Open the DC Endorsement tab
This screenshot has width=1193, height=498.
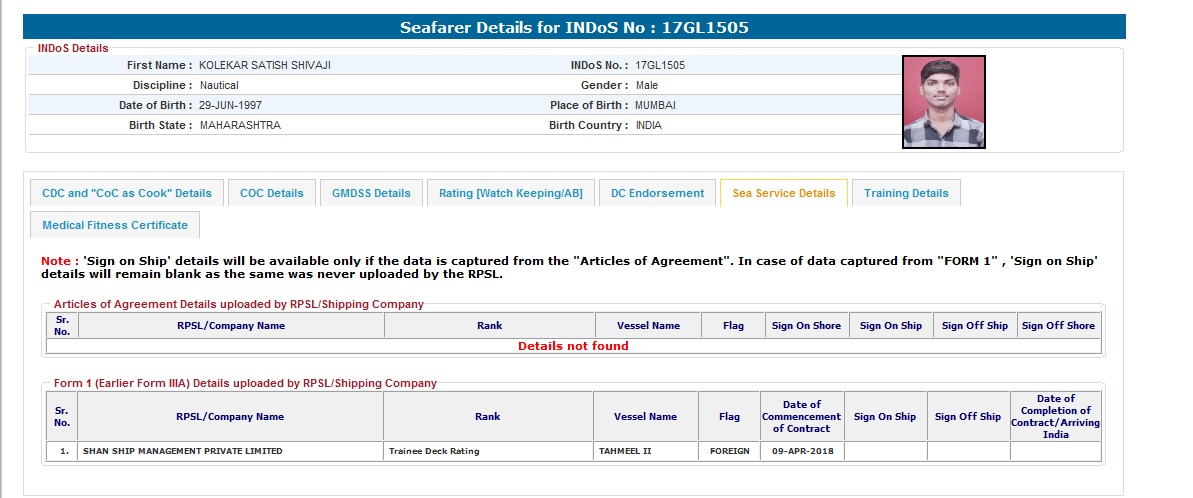click(x=657, y=193)
